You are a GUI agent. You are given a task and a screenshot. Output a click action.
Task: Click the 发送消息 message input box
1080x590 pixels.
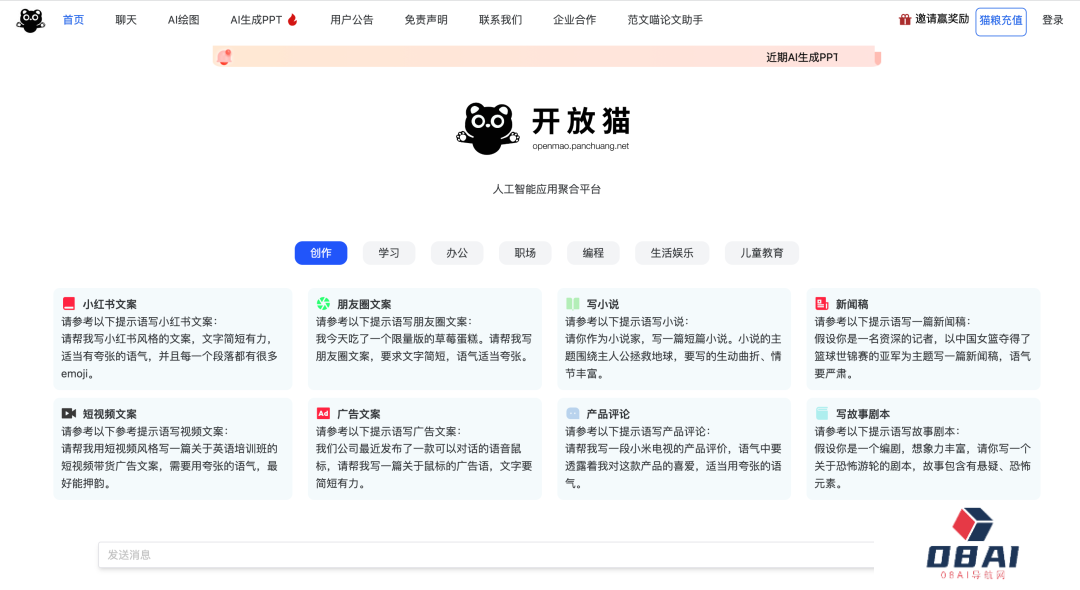pyautogui.click(x=488, y=554)
